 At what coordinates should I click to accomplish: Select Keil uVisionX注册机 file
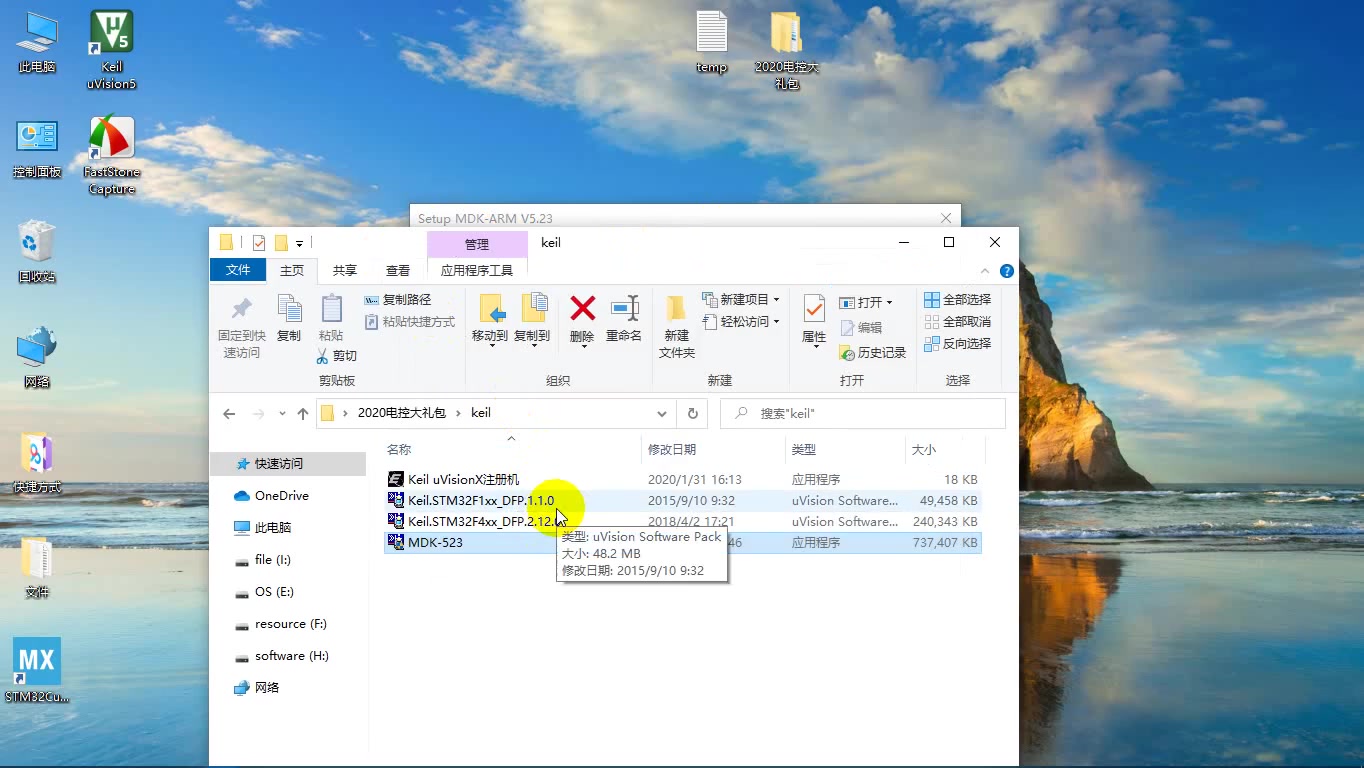[683, 480]
